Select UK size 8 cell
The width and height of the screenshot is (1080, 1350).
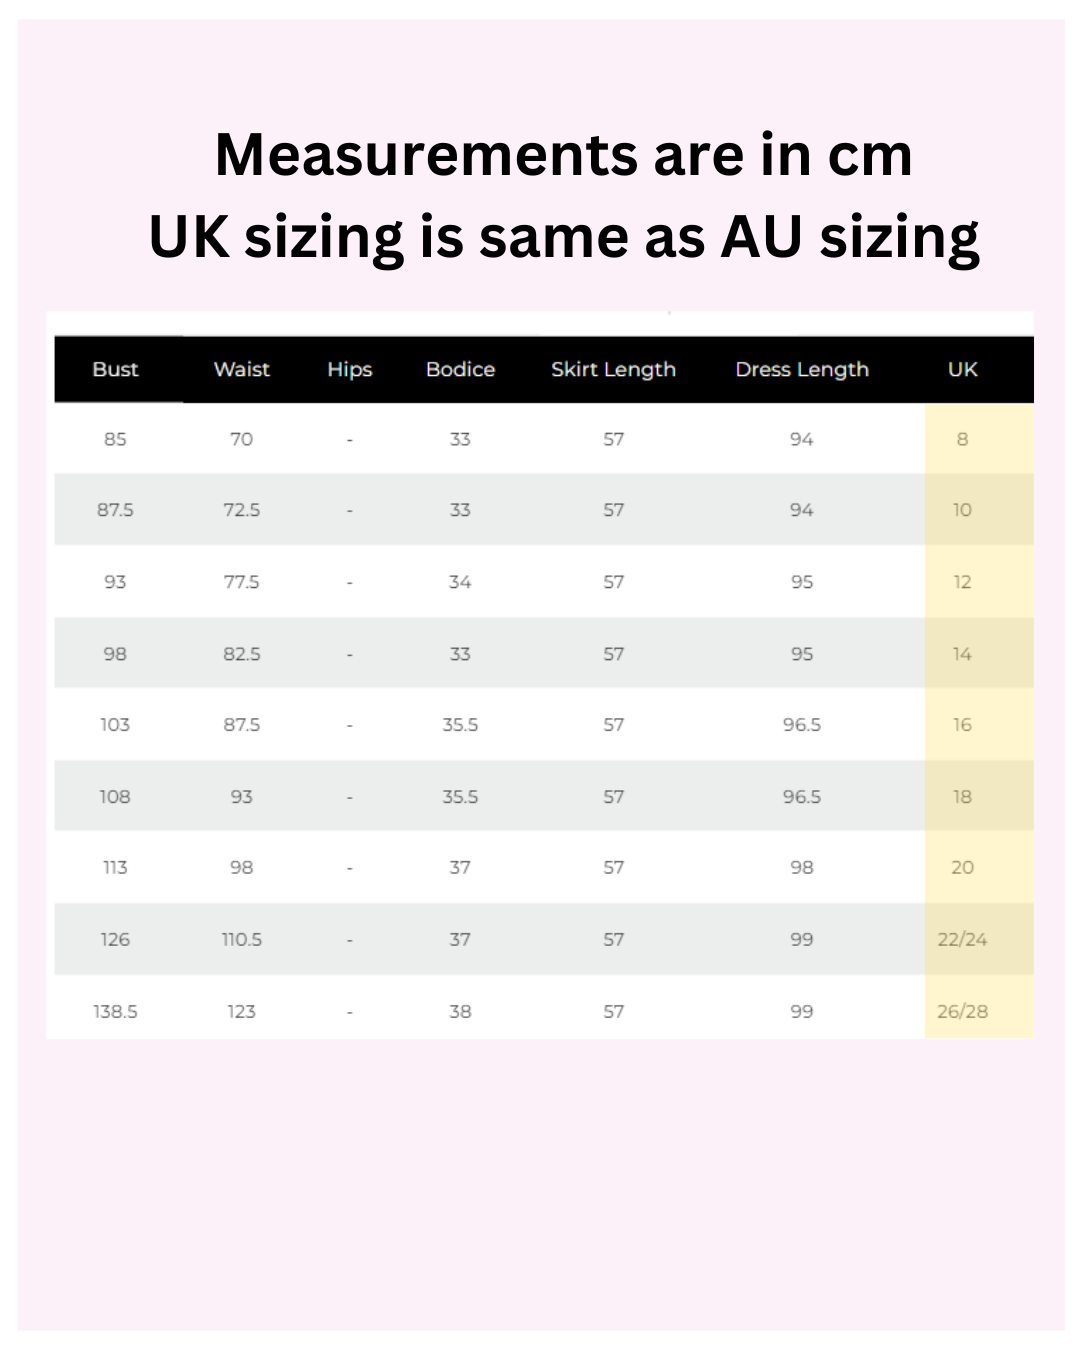pyautogui.click(x=962, y=439)
